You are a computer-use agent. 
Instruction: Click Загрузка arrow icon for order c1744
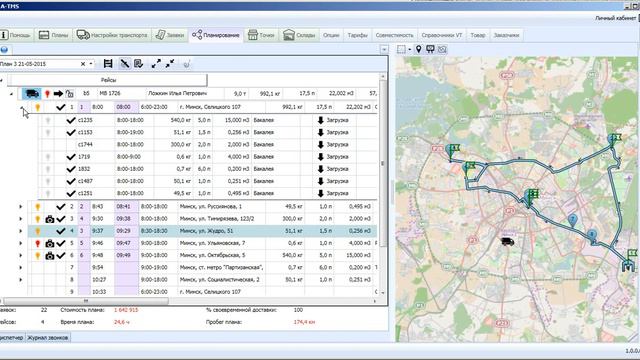pos(320,144)
